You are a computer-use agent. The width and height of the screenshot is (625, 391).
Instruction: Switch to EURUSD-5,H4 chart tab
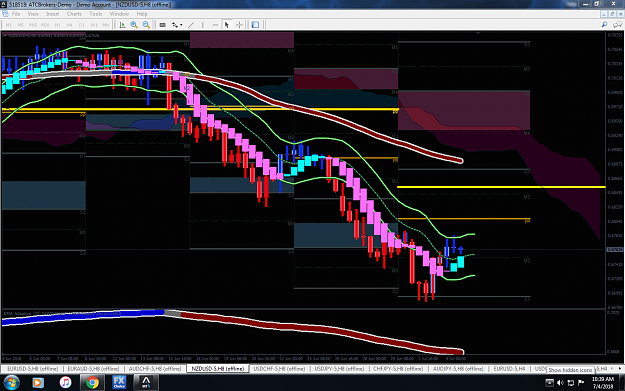pos(509,369)
